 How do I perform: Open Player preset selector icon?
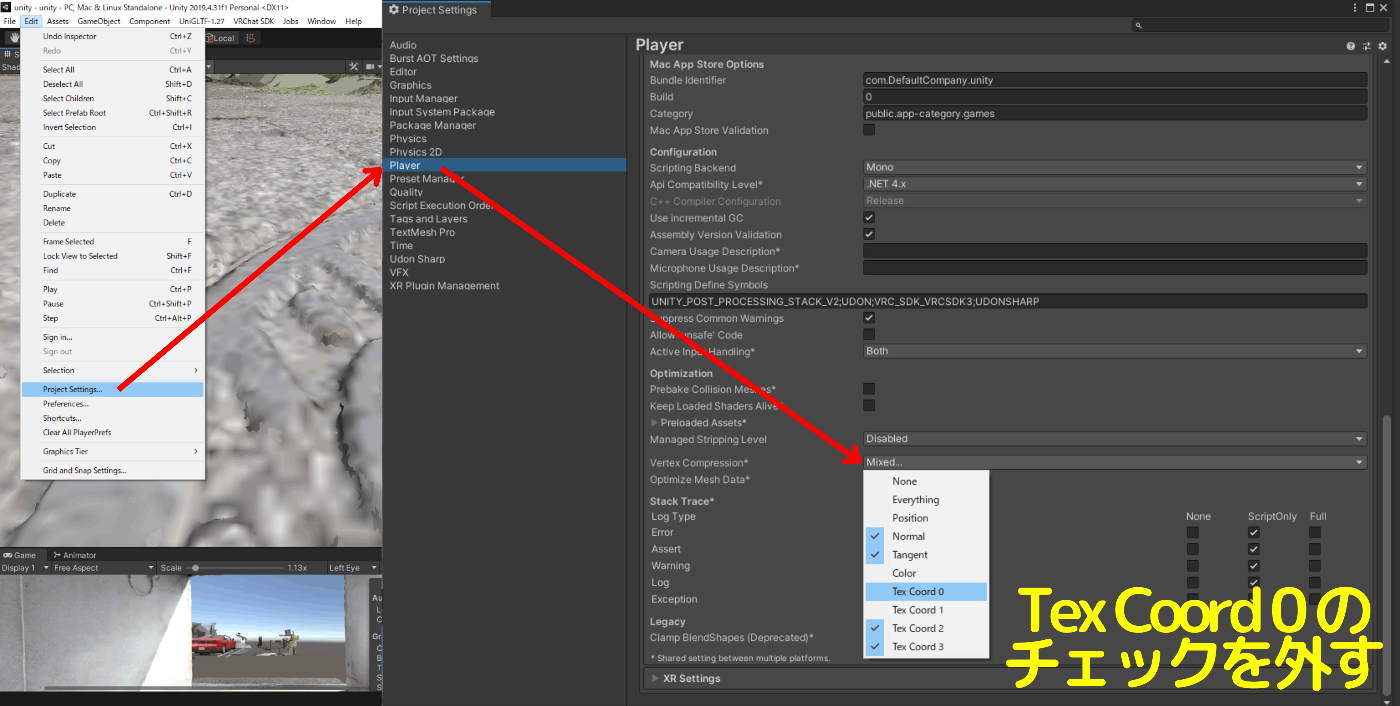click(1367, 46)
